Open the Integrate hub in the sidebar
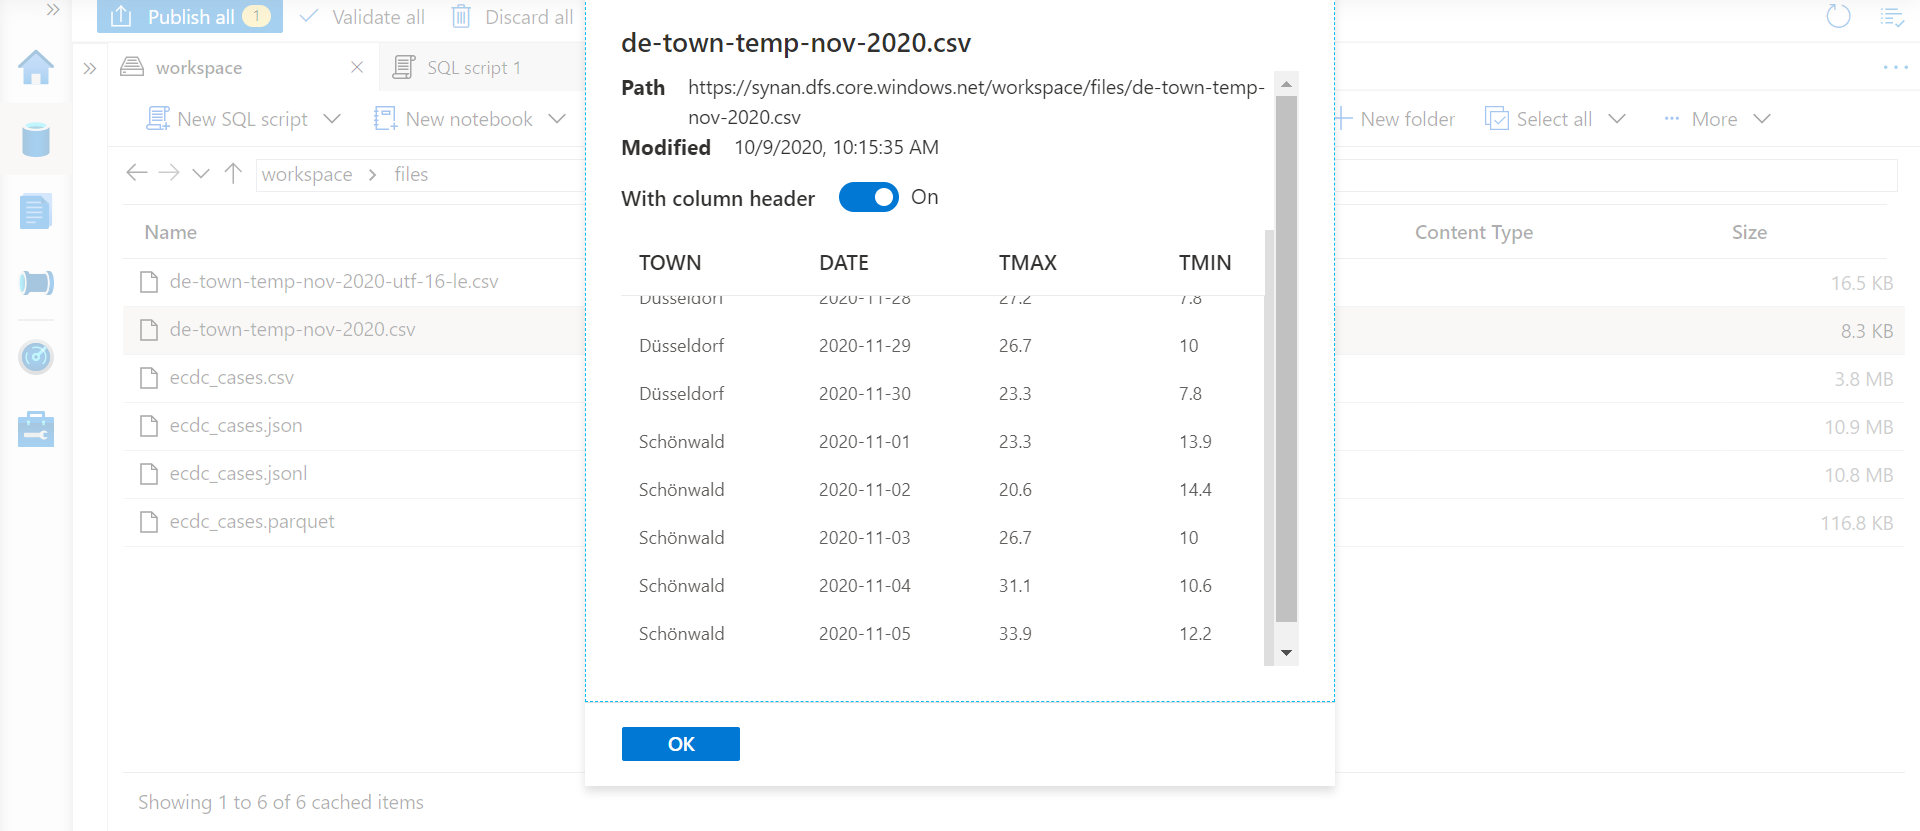1920x831 pixels. (36, 283)
